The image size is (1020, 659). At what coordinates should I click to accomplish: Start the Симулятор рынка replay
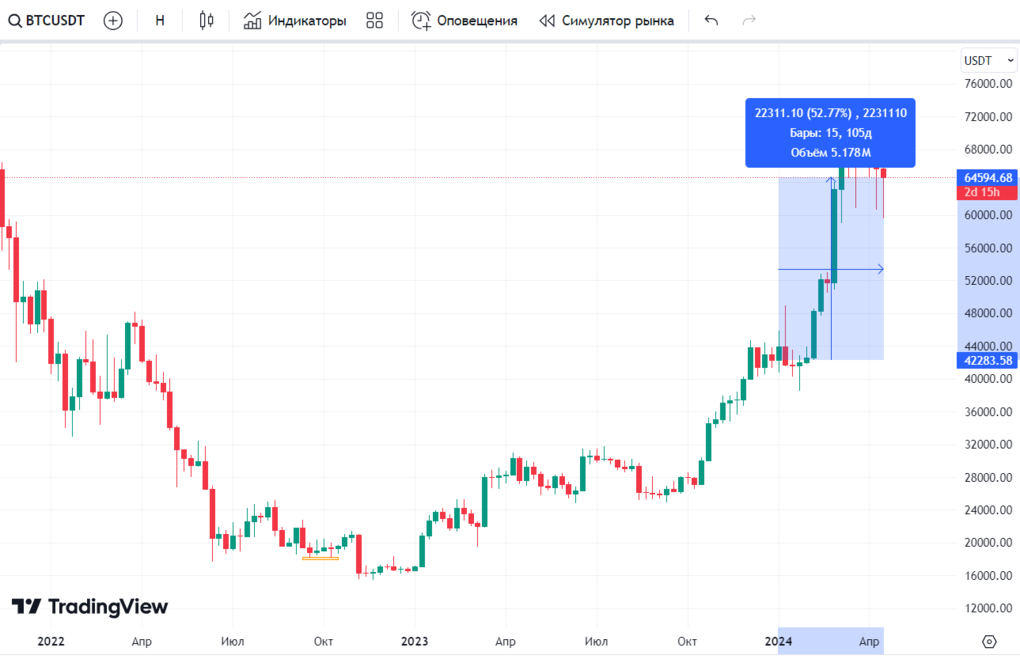pos(607,20)
